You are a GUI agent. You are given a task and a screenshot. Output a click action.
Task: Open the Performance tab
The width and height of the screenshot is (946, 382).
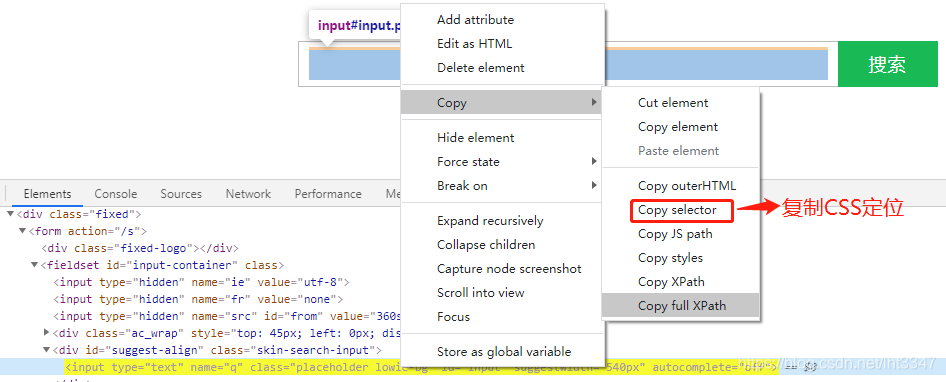click(x=328, y=194)
